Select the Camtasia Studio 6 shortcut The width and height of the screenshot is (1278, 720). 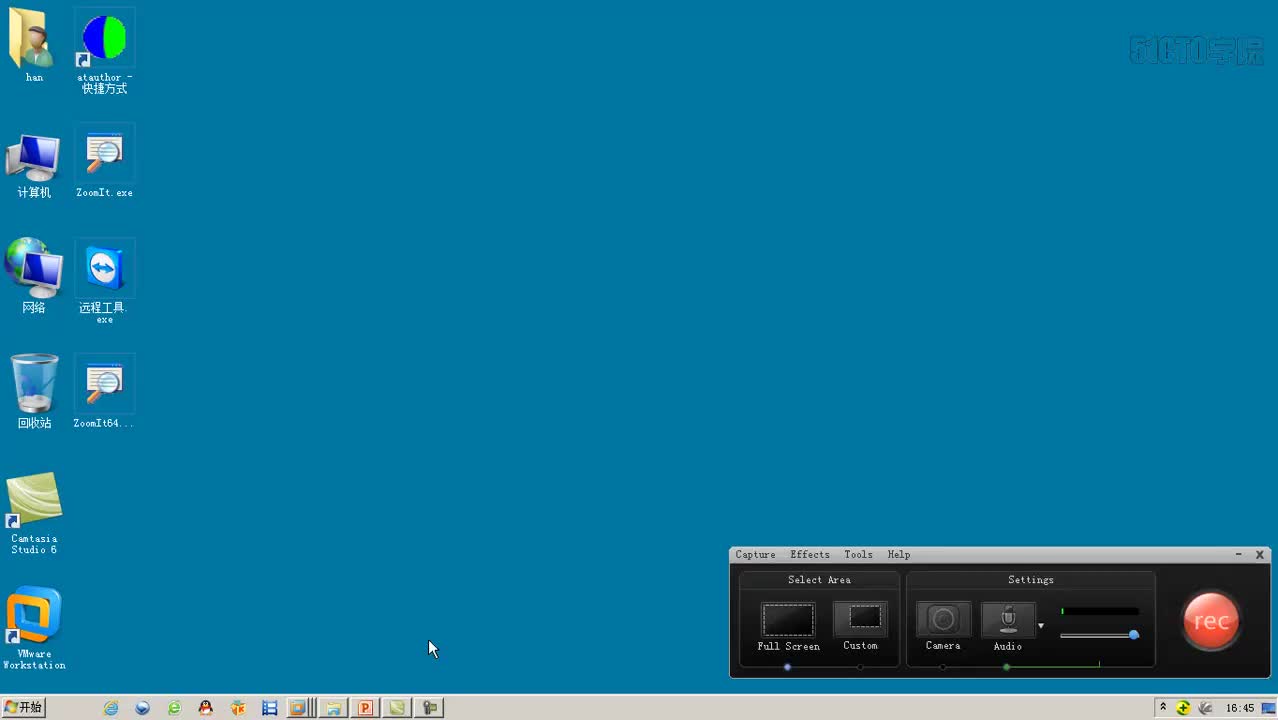click(34, 513)
